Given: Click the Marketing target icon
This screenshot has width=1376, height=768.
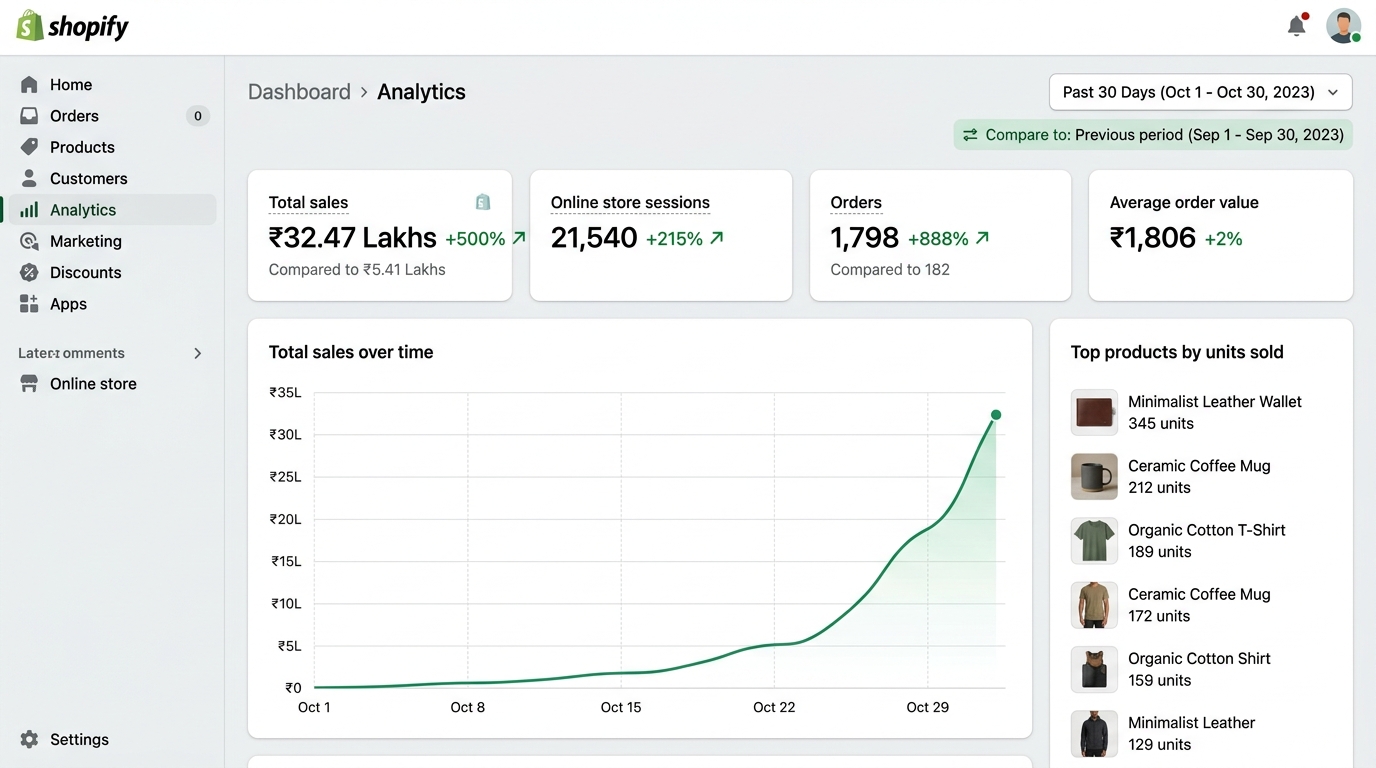Looking at the screenshot, I should pos(29,241).
